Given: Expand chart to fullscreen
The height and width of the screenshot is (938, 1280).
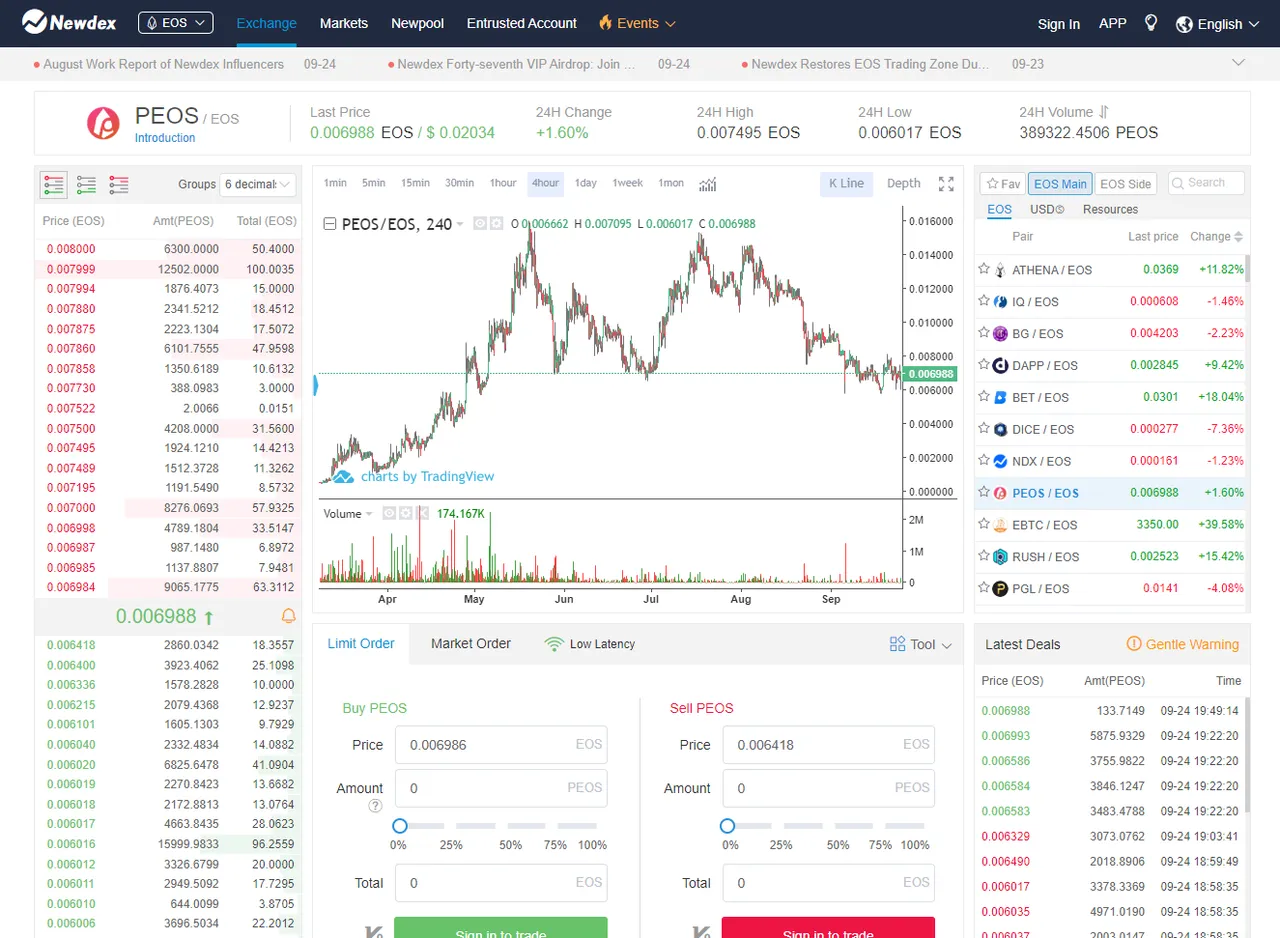Looking at the screenshot, I should (x=946, y=183).
